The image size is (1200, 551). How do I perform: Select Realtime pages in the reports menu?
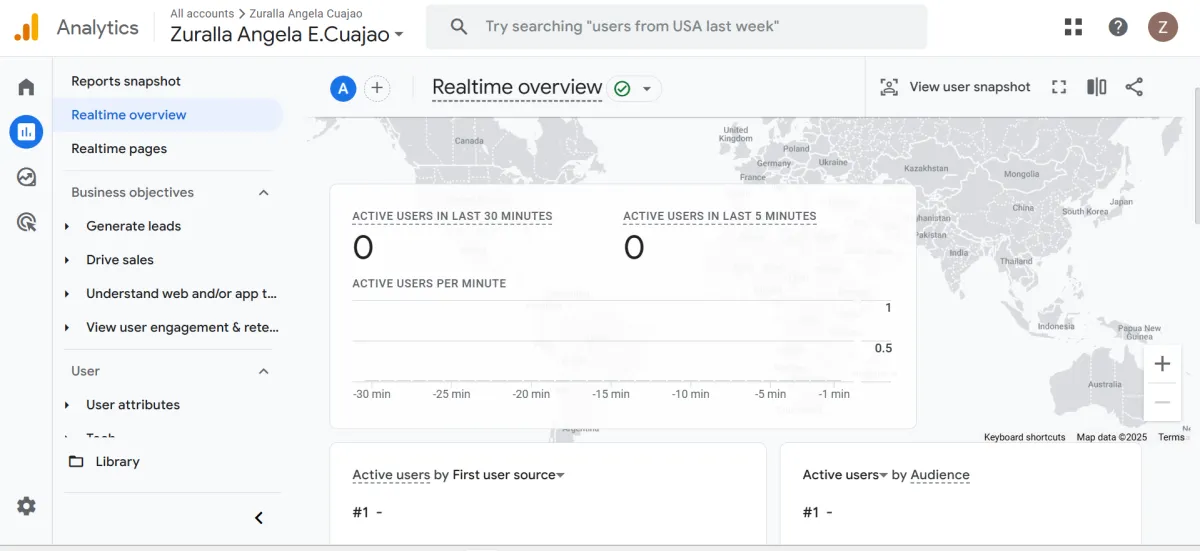[119, 149]
